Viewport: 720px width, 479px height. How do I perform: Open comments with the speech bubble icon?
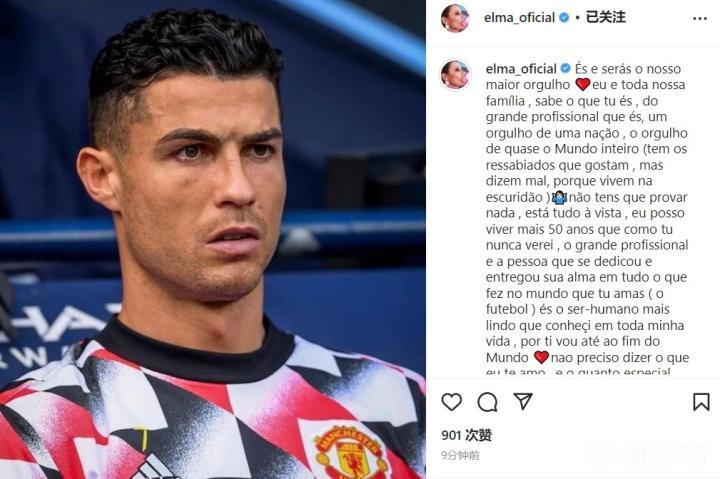(x=487, y=402)
